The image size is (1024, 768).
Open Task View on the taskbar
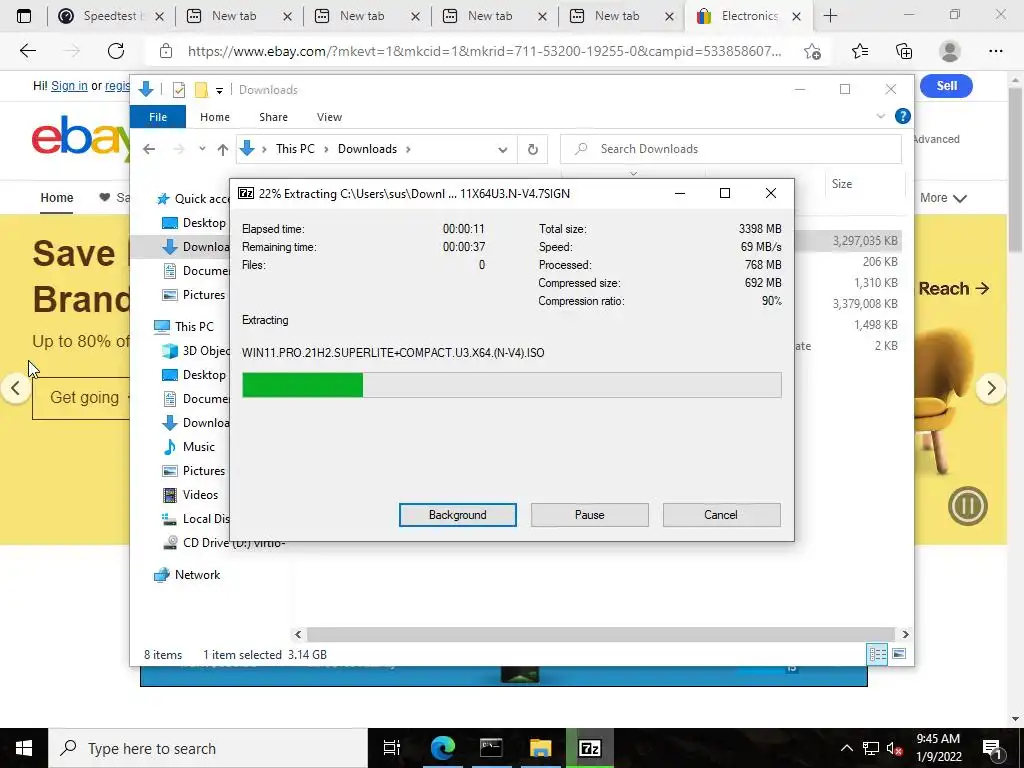392,748
